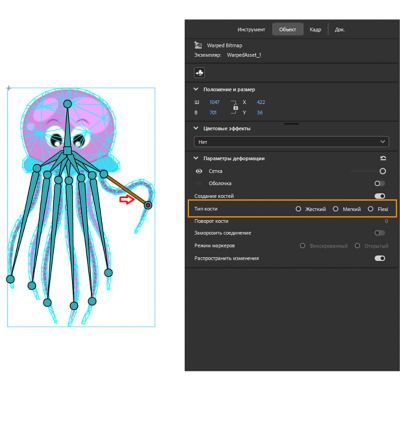Switch to the Кадр tab
This screenshot has width=400, height=423.
[315, 29]
